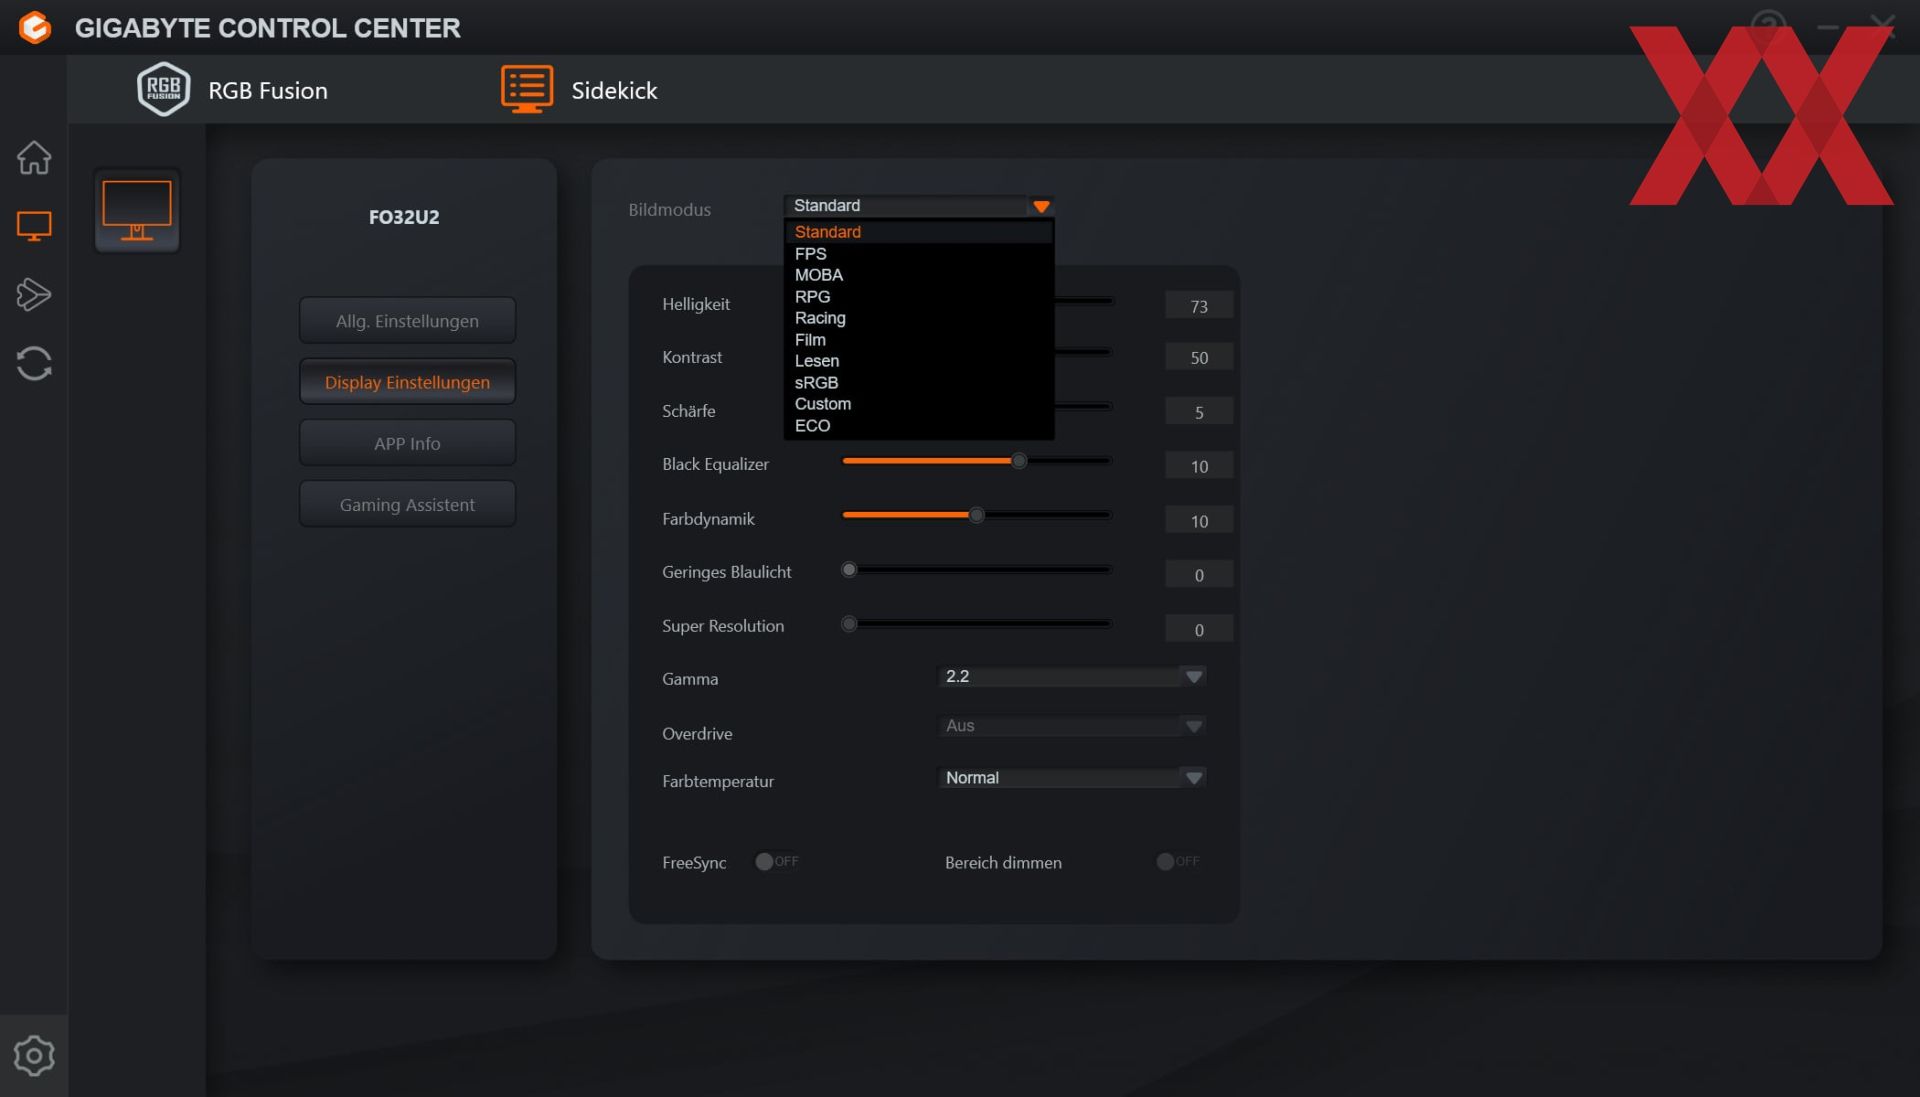Viewport: 1920px width, 1097px height.
Task: Open Display Einstellungen
Action: (407, 382)
